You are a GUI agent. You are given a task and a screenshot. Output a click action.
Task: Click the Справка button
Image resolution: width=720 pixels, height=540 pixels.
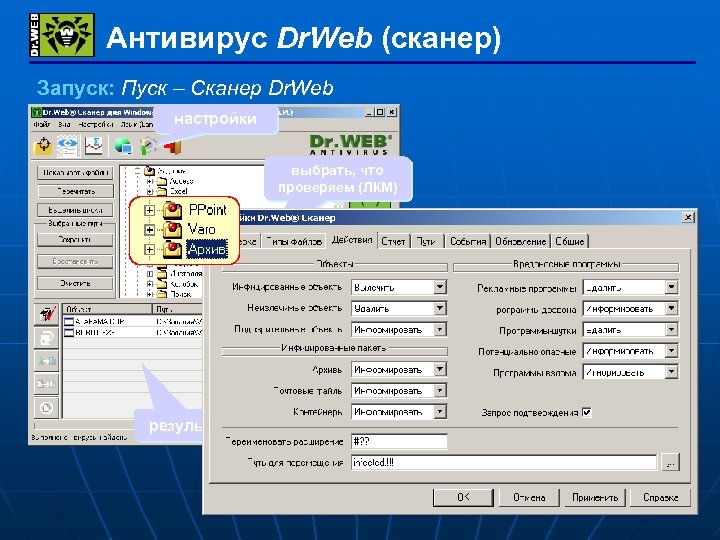660,497
